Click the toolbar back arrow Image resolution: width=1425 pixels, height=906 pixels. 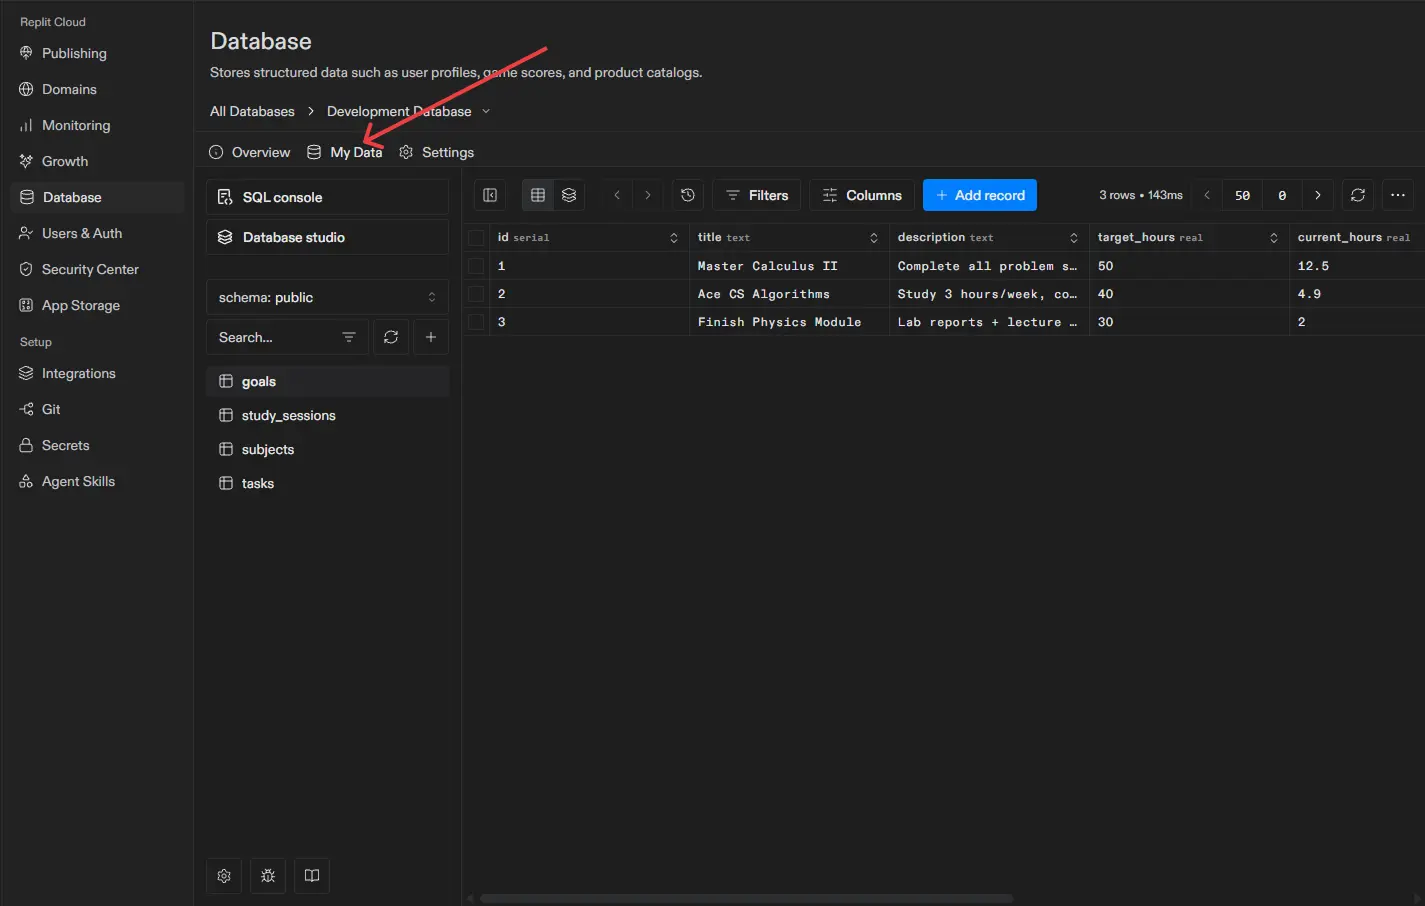pos(617,195)
